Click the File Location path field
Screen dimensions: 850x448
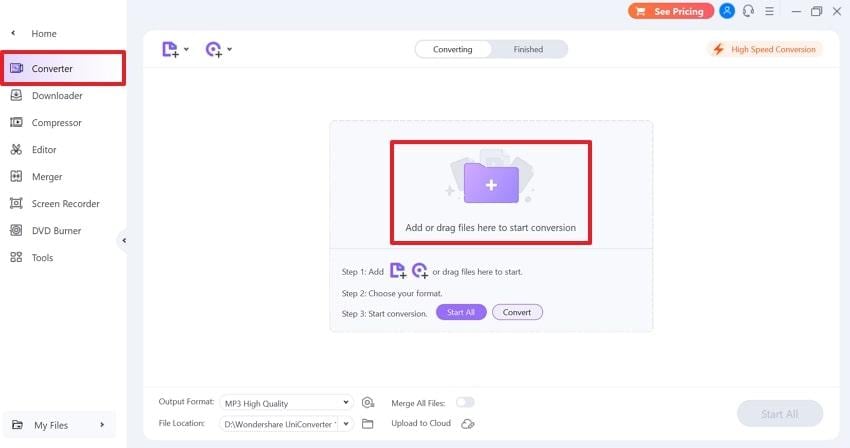coord(279,424)
